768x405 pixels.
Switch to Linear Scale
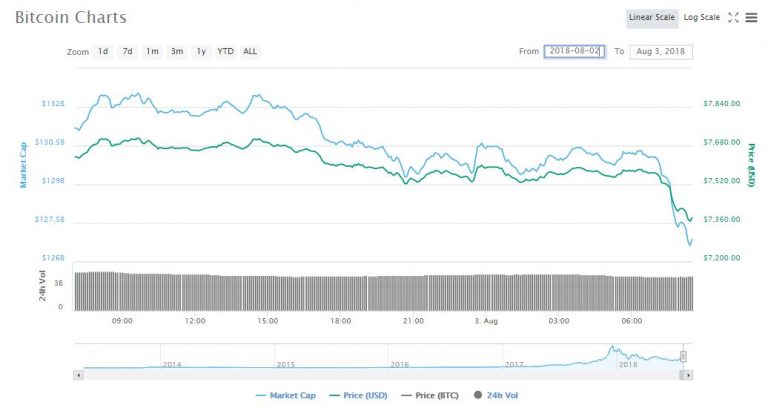(x=652, y=17)
